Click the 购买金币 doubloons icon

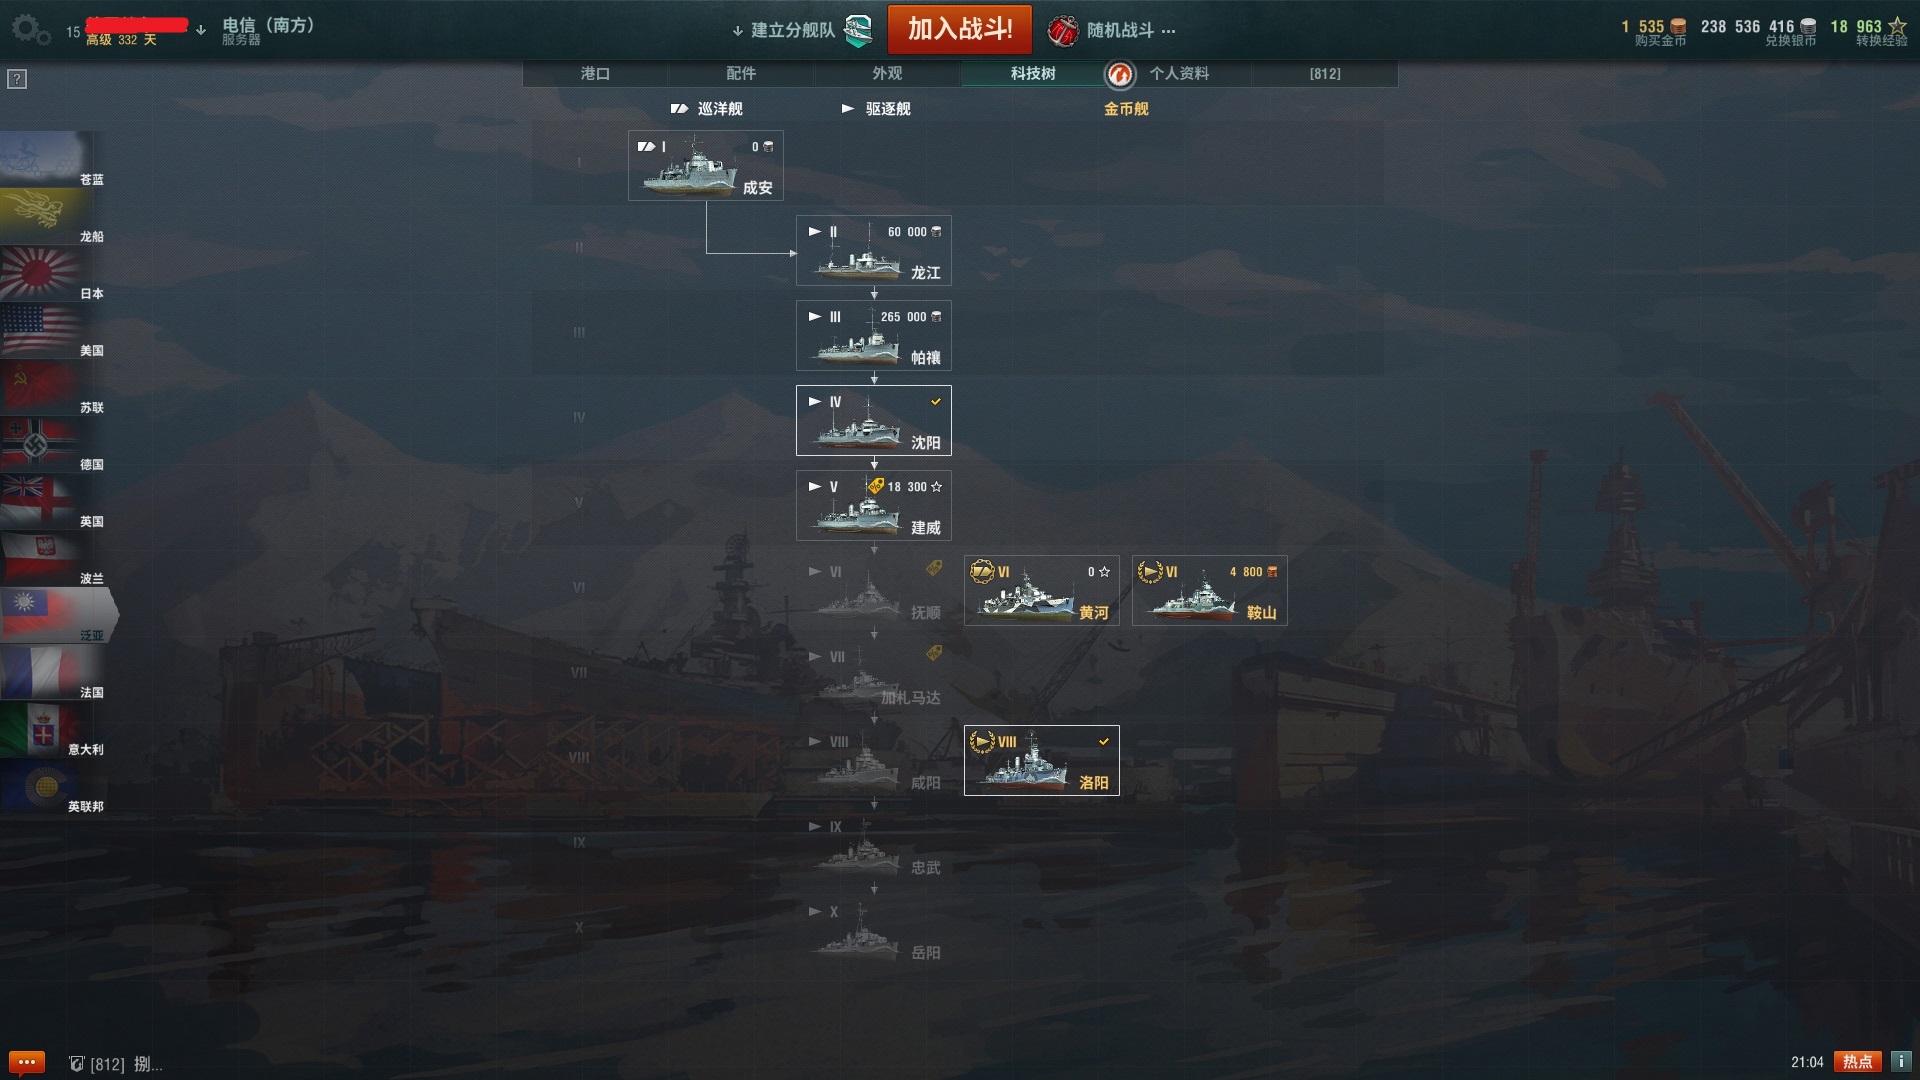click(x=1678, y=27)
